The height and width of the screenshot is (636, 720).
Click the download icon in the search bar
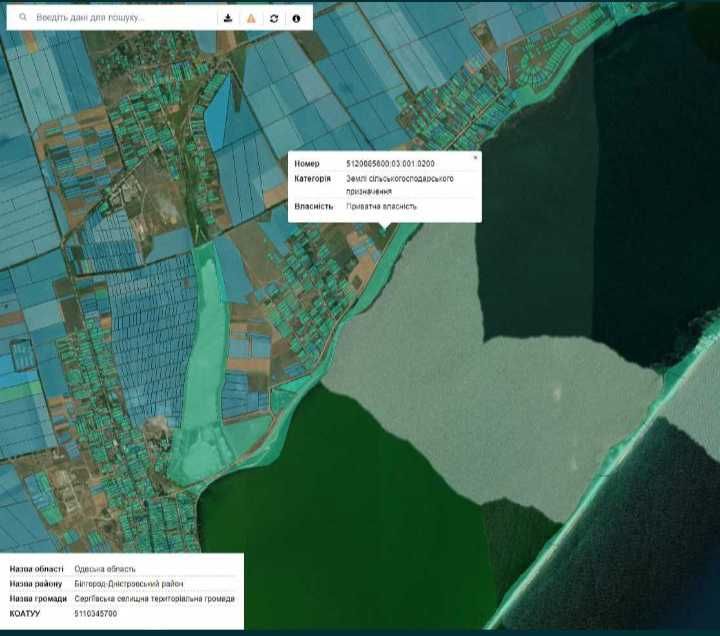tap(228, 18)
